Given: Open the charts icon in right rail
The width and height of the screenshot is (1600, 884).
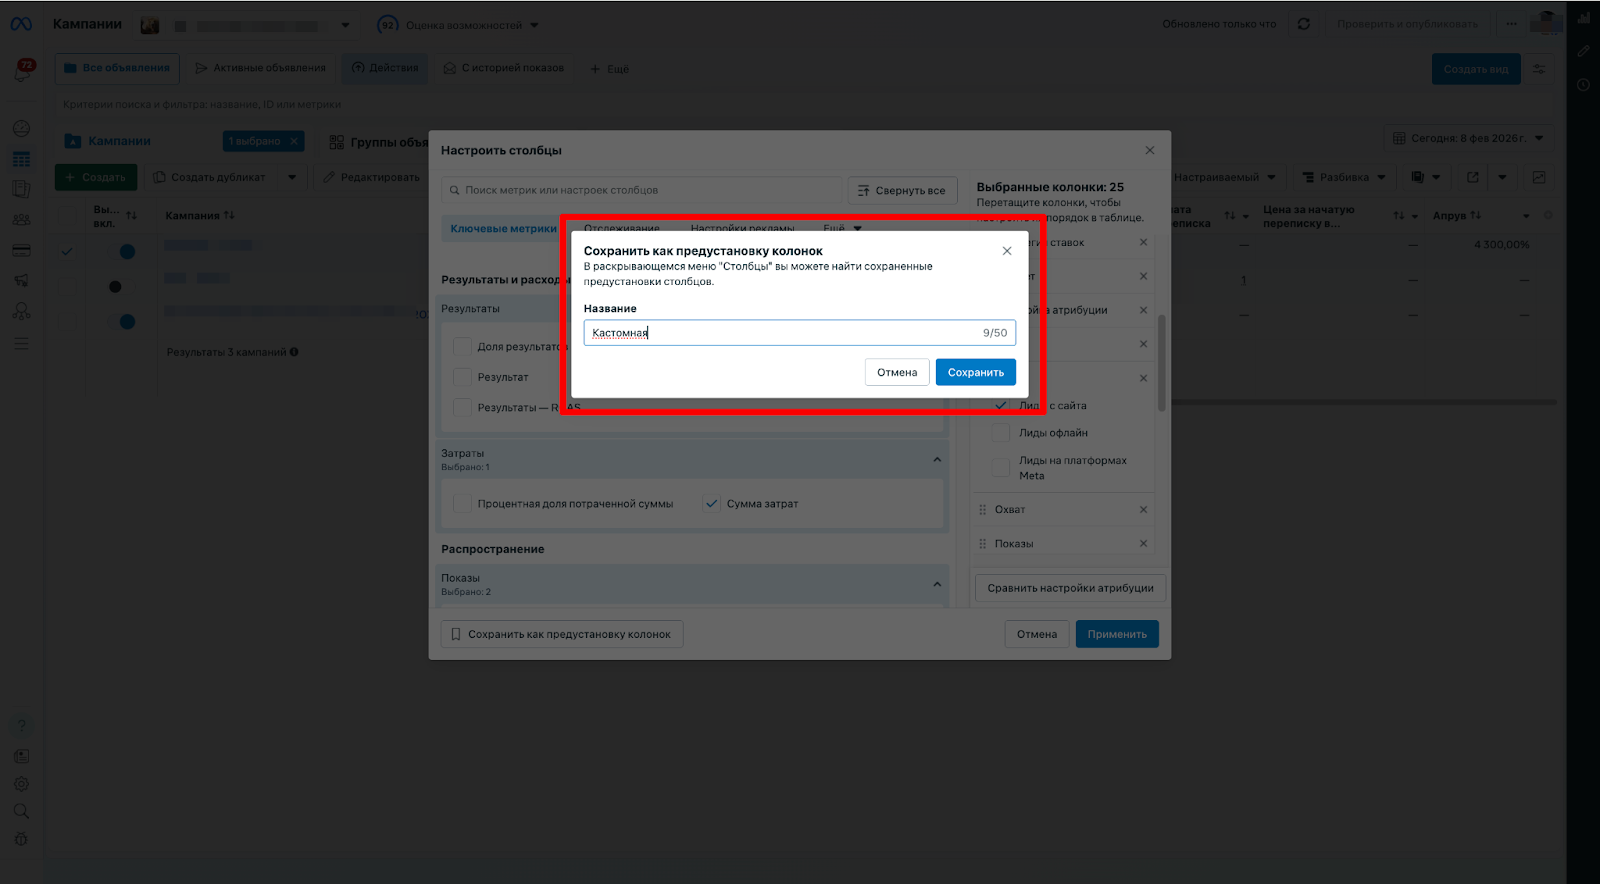Looking at the screenshot, I should click(x=1583, y=18).
